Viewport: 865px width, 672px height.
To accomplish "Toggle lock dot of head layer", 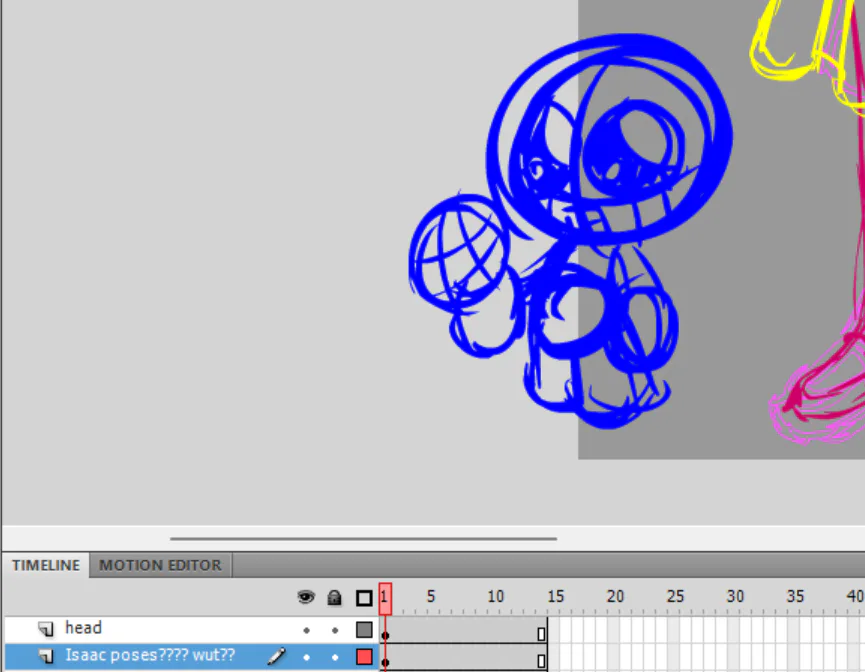I will 335,630.
